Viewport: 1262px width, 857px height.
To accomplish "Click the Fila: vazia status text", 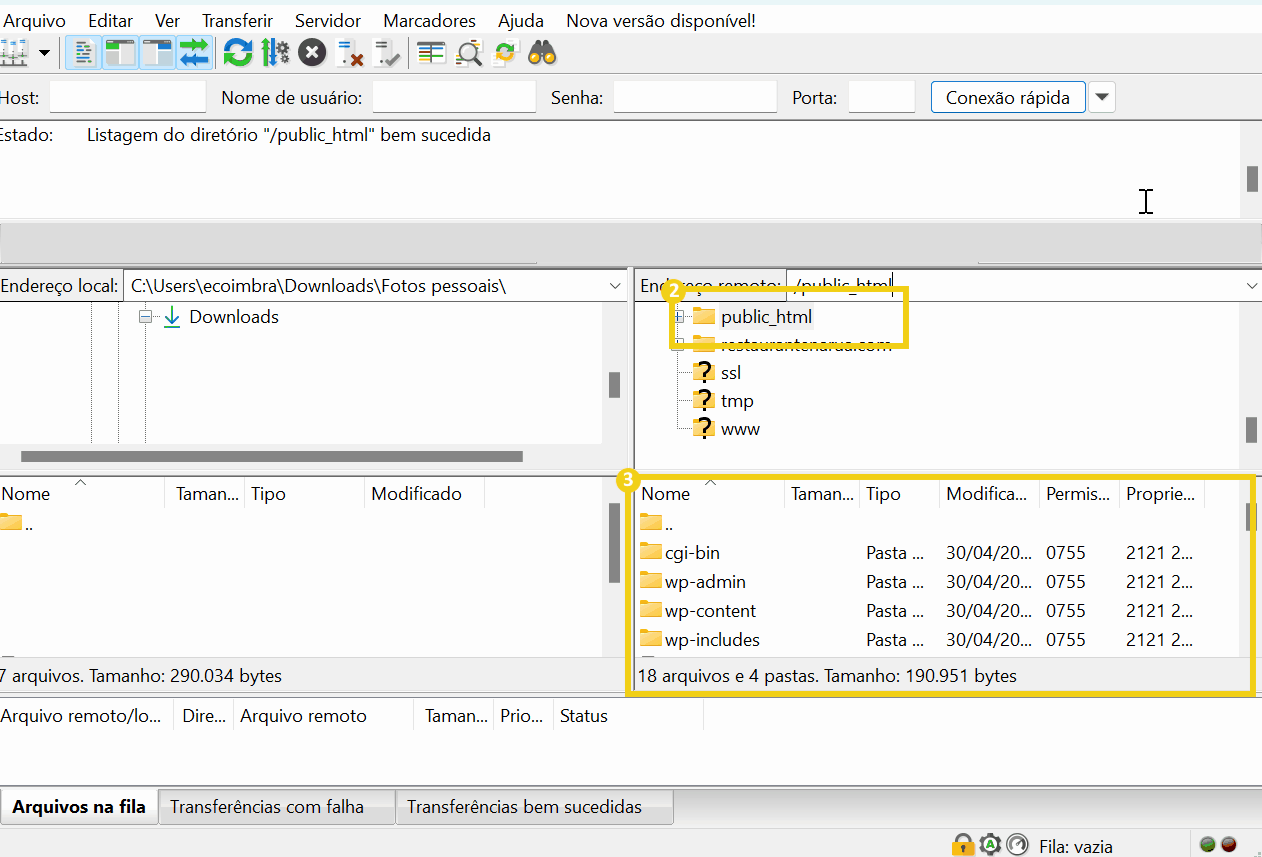I will [1075, 846].
